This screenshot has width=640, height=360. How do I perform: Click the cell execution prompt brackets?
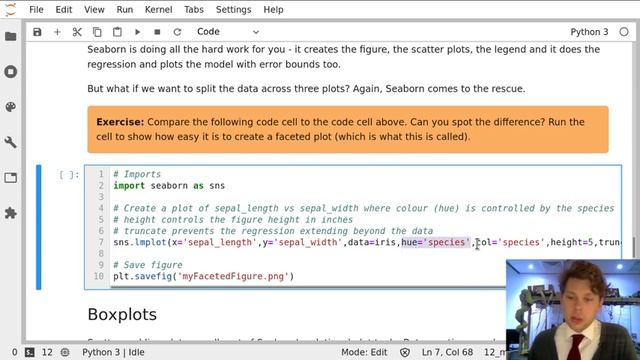[x=69, y=175]
